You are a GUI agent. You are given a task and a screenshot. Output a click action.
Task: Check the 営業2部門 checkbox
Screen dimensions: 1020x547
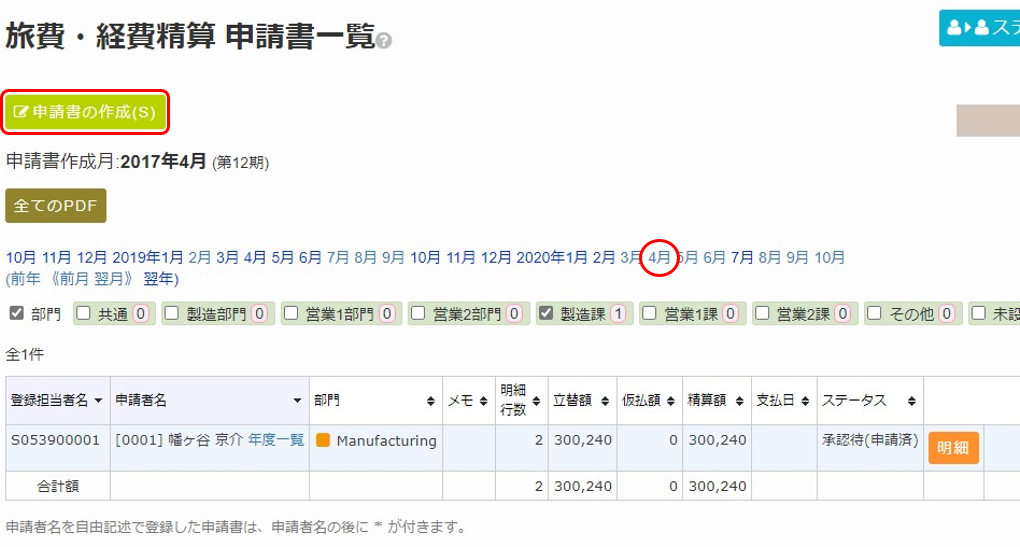(x=418, y=314)
